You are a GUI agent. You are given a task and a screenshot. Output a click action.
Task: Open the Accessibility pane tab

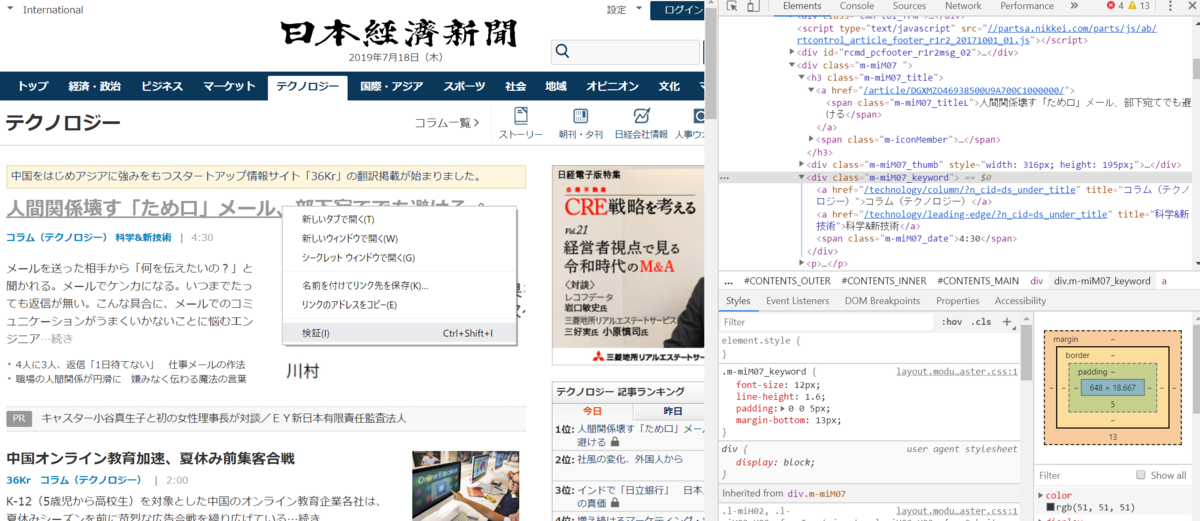coord(1020,301)
